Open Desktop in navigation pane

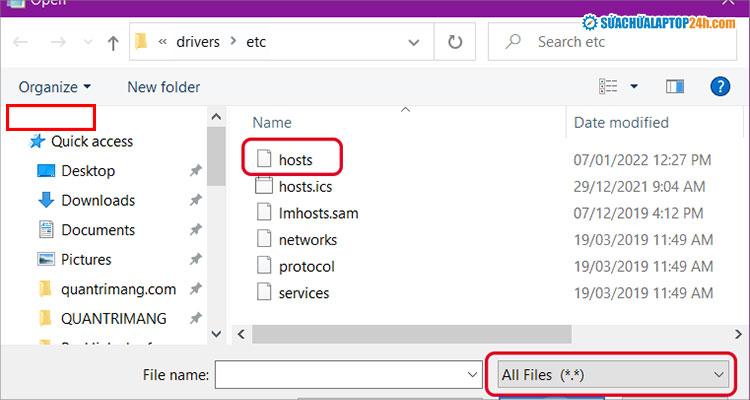click(x=88, y=171)
